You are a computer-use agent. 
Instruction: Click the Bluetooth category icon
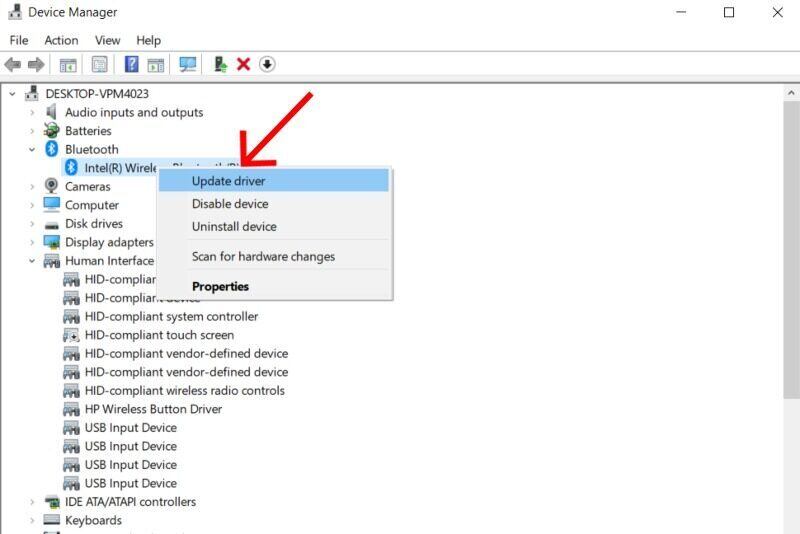[x=52, y=149]
